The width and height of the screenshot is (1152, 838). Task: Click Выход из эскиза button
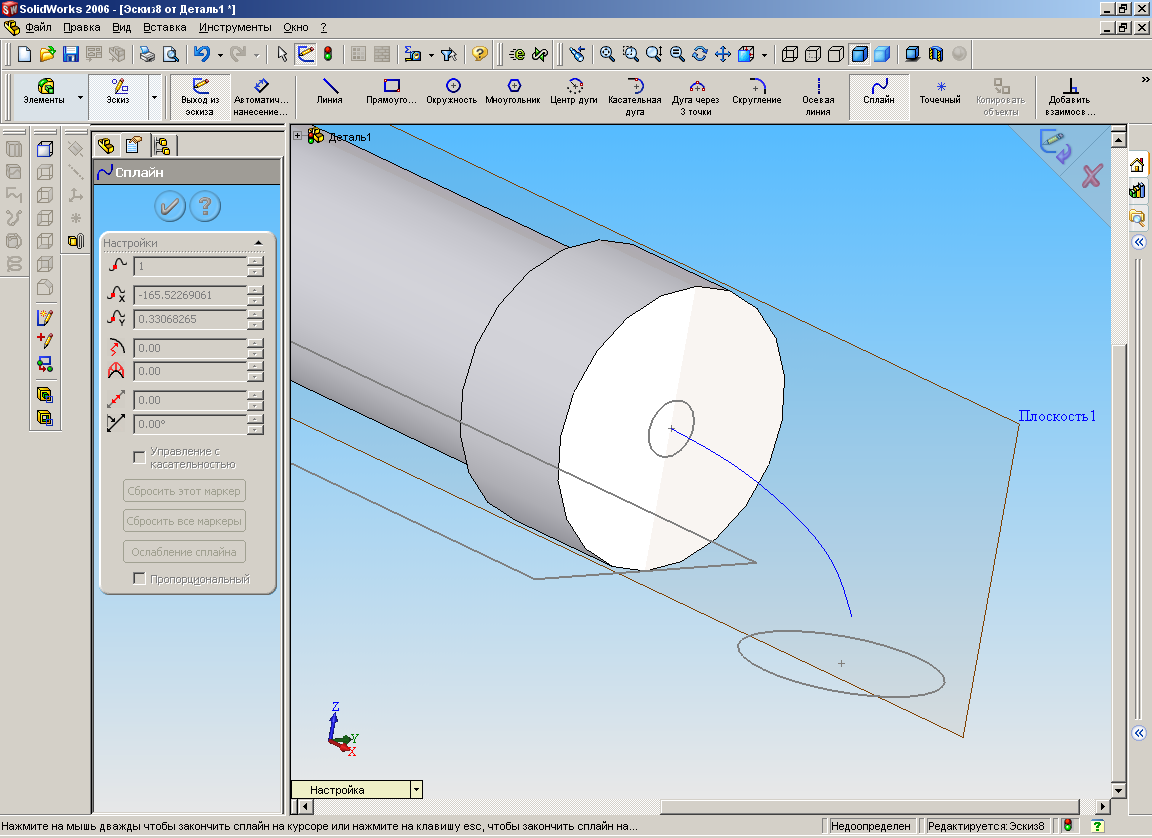(200, 97)
